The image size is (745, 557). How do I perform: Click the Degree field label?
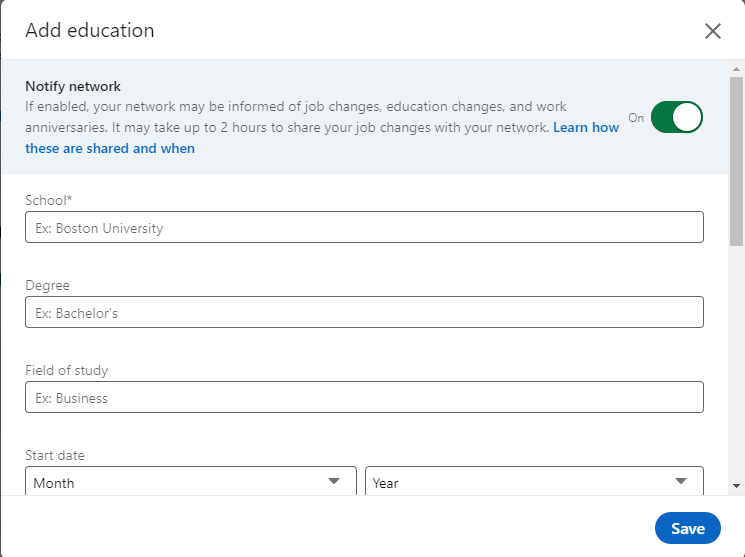coord(47,286)
